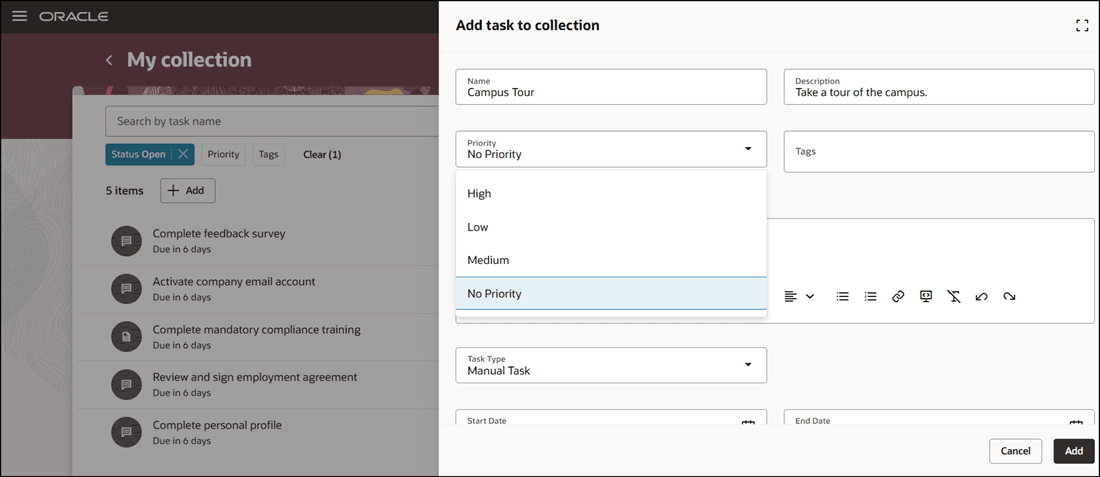Click the embed media monitor icon
Screen dimensions: 1100x477
click(926, 296)
